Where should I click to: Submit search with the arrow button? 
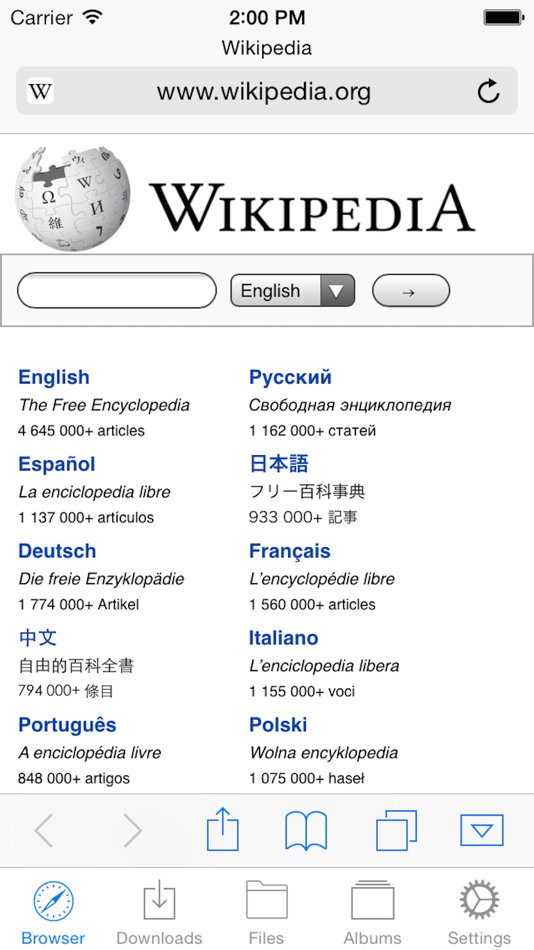tap(411, 291)
